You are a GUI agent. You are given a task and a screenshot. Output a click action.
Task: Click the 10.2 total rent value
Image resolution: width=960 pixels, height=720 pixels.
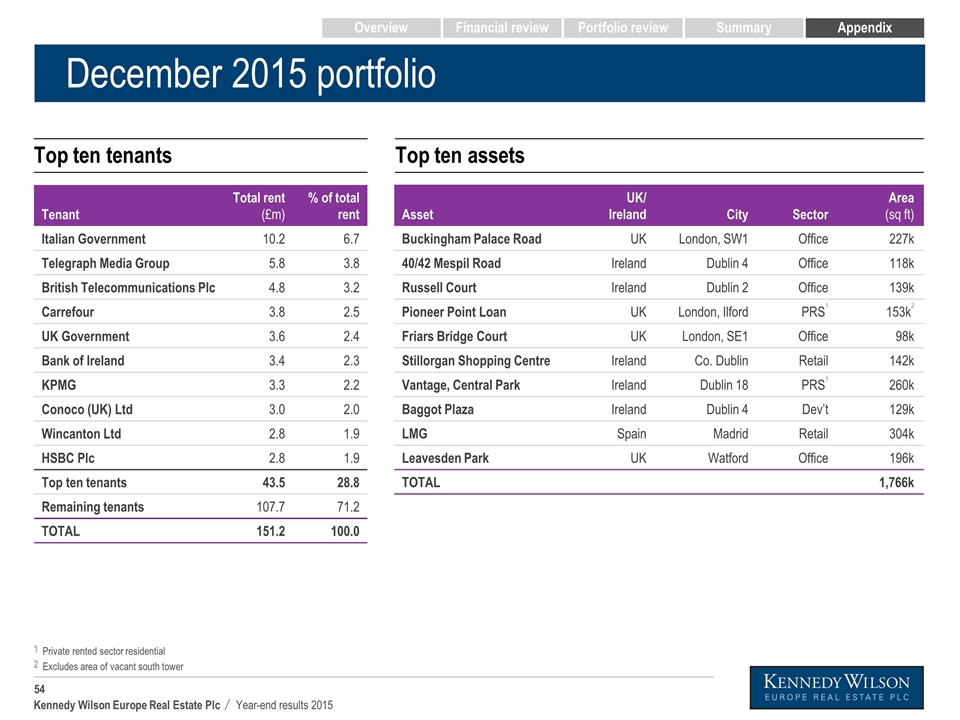click(274, 239)
